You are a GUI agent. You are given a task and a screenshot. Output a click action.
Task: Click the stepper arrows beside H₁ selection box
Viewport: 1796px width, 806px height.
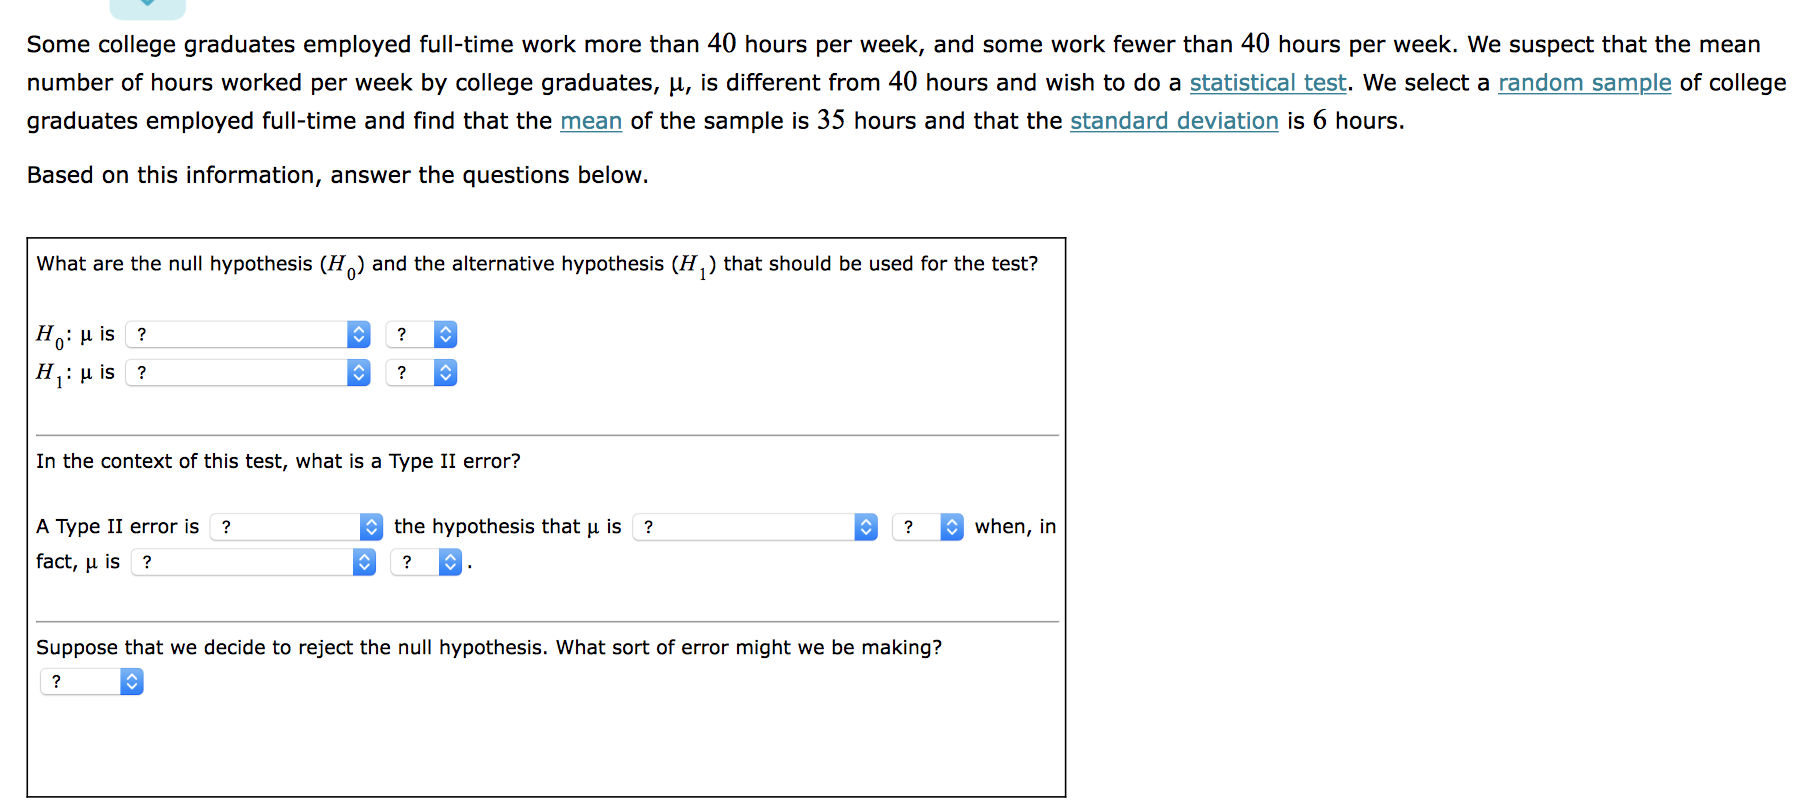tap(358, 372)
